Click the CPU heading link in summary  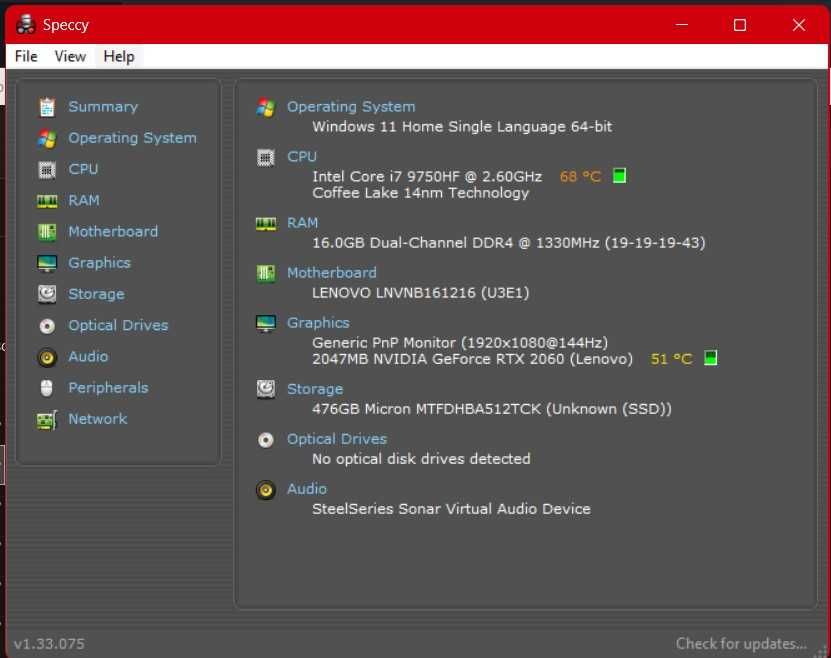pyautogui.click(x=302, y=157)
